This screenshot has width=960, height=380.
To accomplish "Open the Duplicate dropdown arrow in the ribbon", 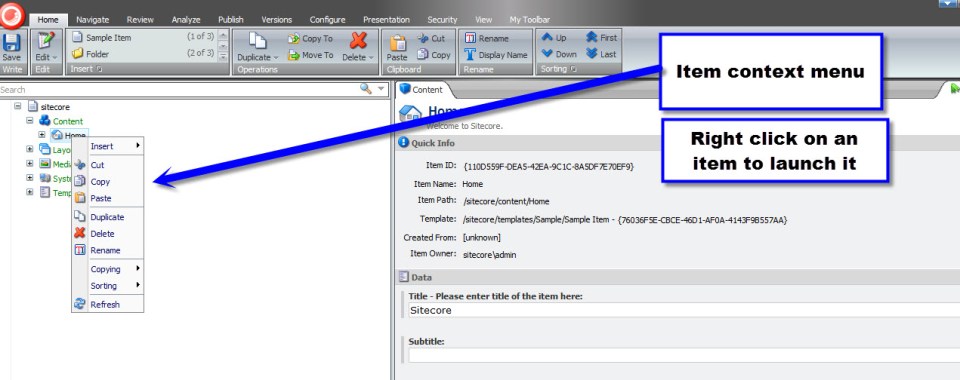I will (x=276, y=58).
